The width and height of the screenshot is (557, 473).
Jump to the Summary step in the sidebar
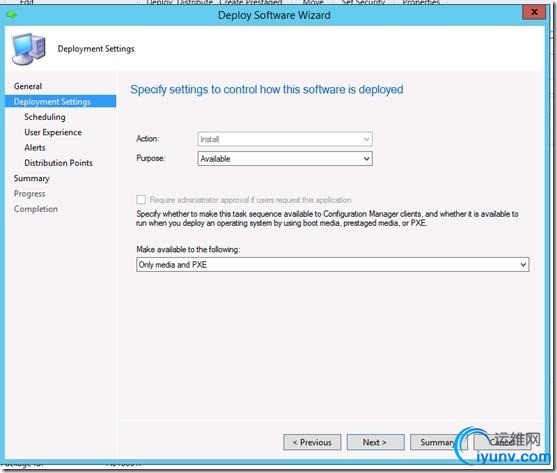click(x=31, y=178)
